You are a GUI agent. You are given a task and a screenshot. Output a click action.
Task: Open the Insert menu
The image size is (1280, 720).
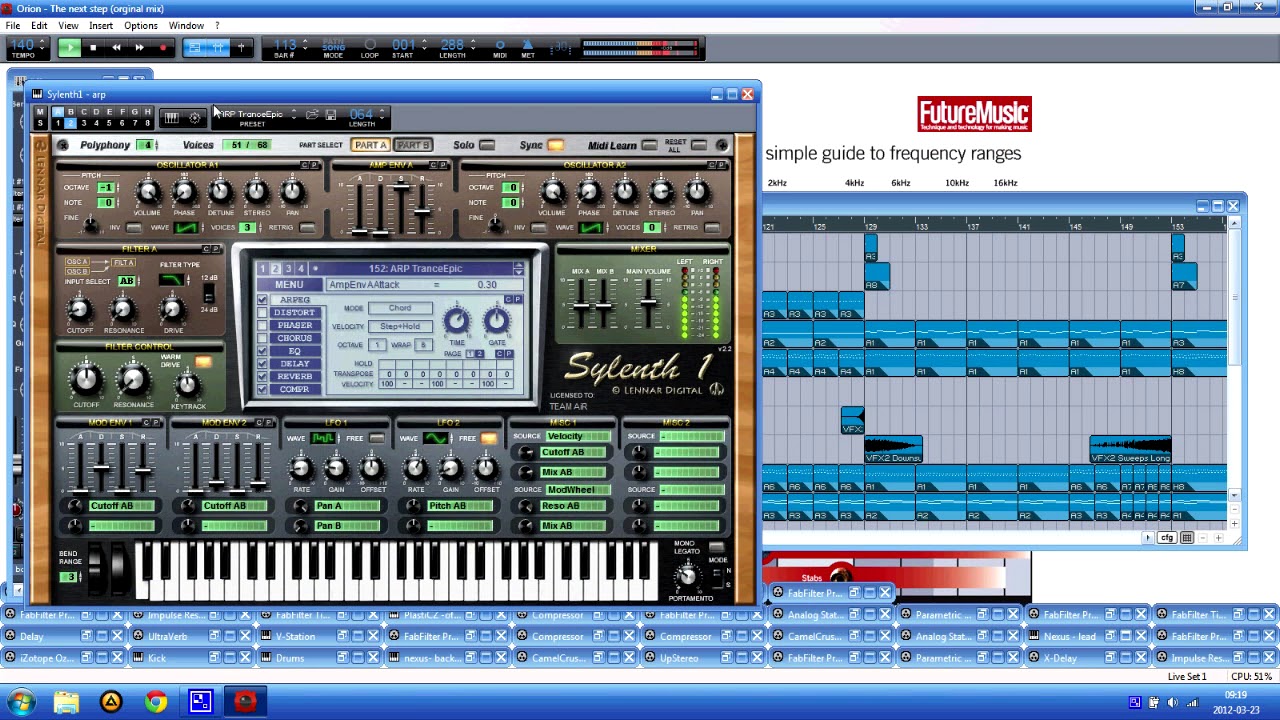101,25
